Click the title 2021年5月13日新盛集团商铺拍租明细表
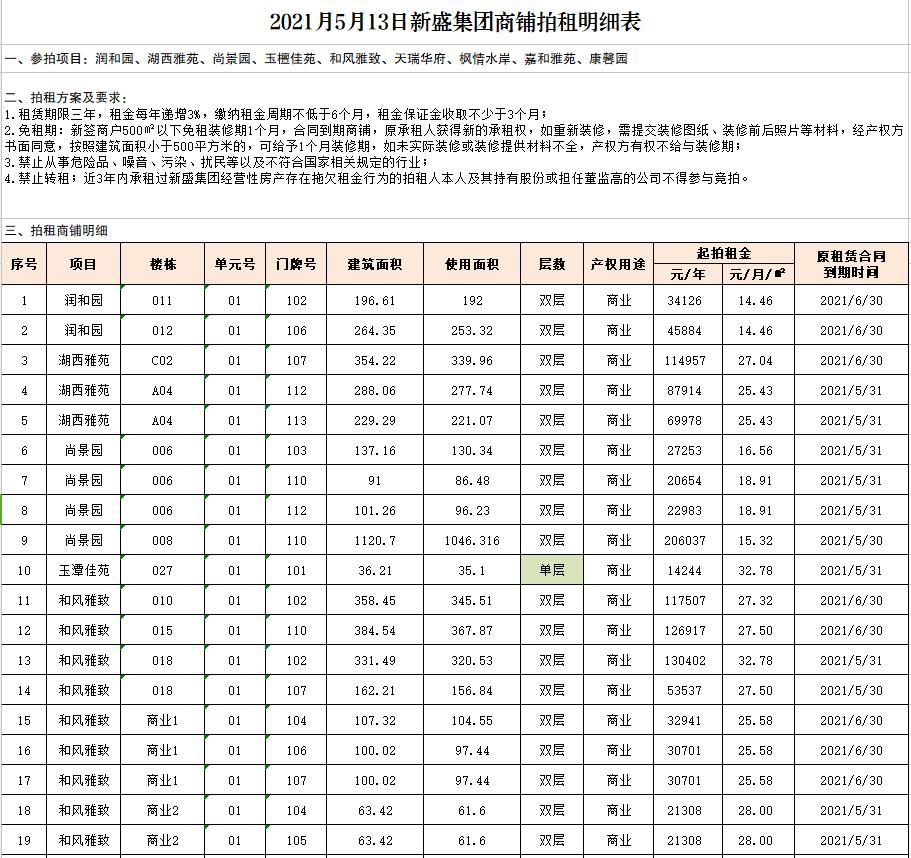This screenshot has width=911, height=858. [x=455, y=21]
